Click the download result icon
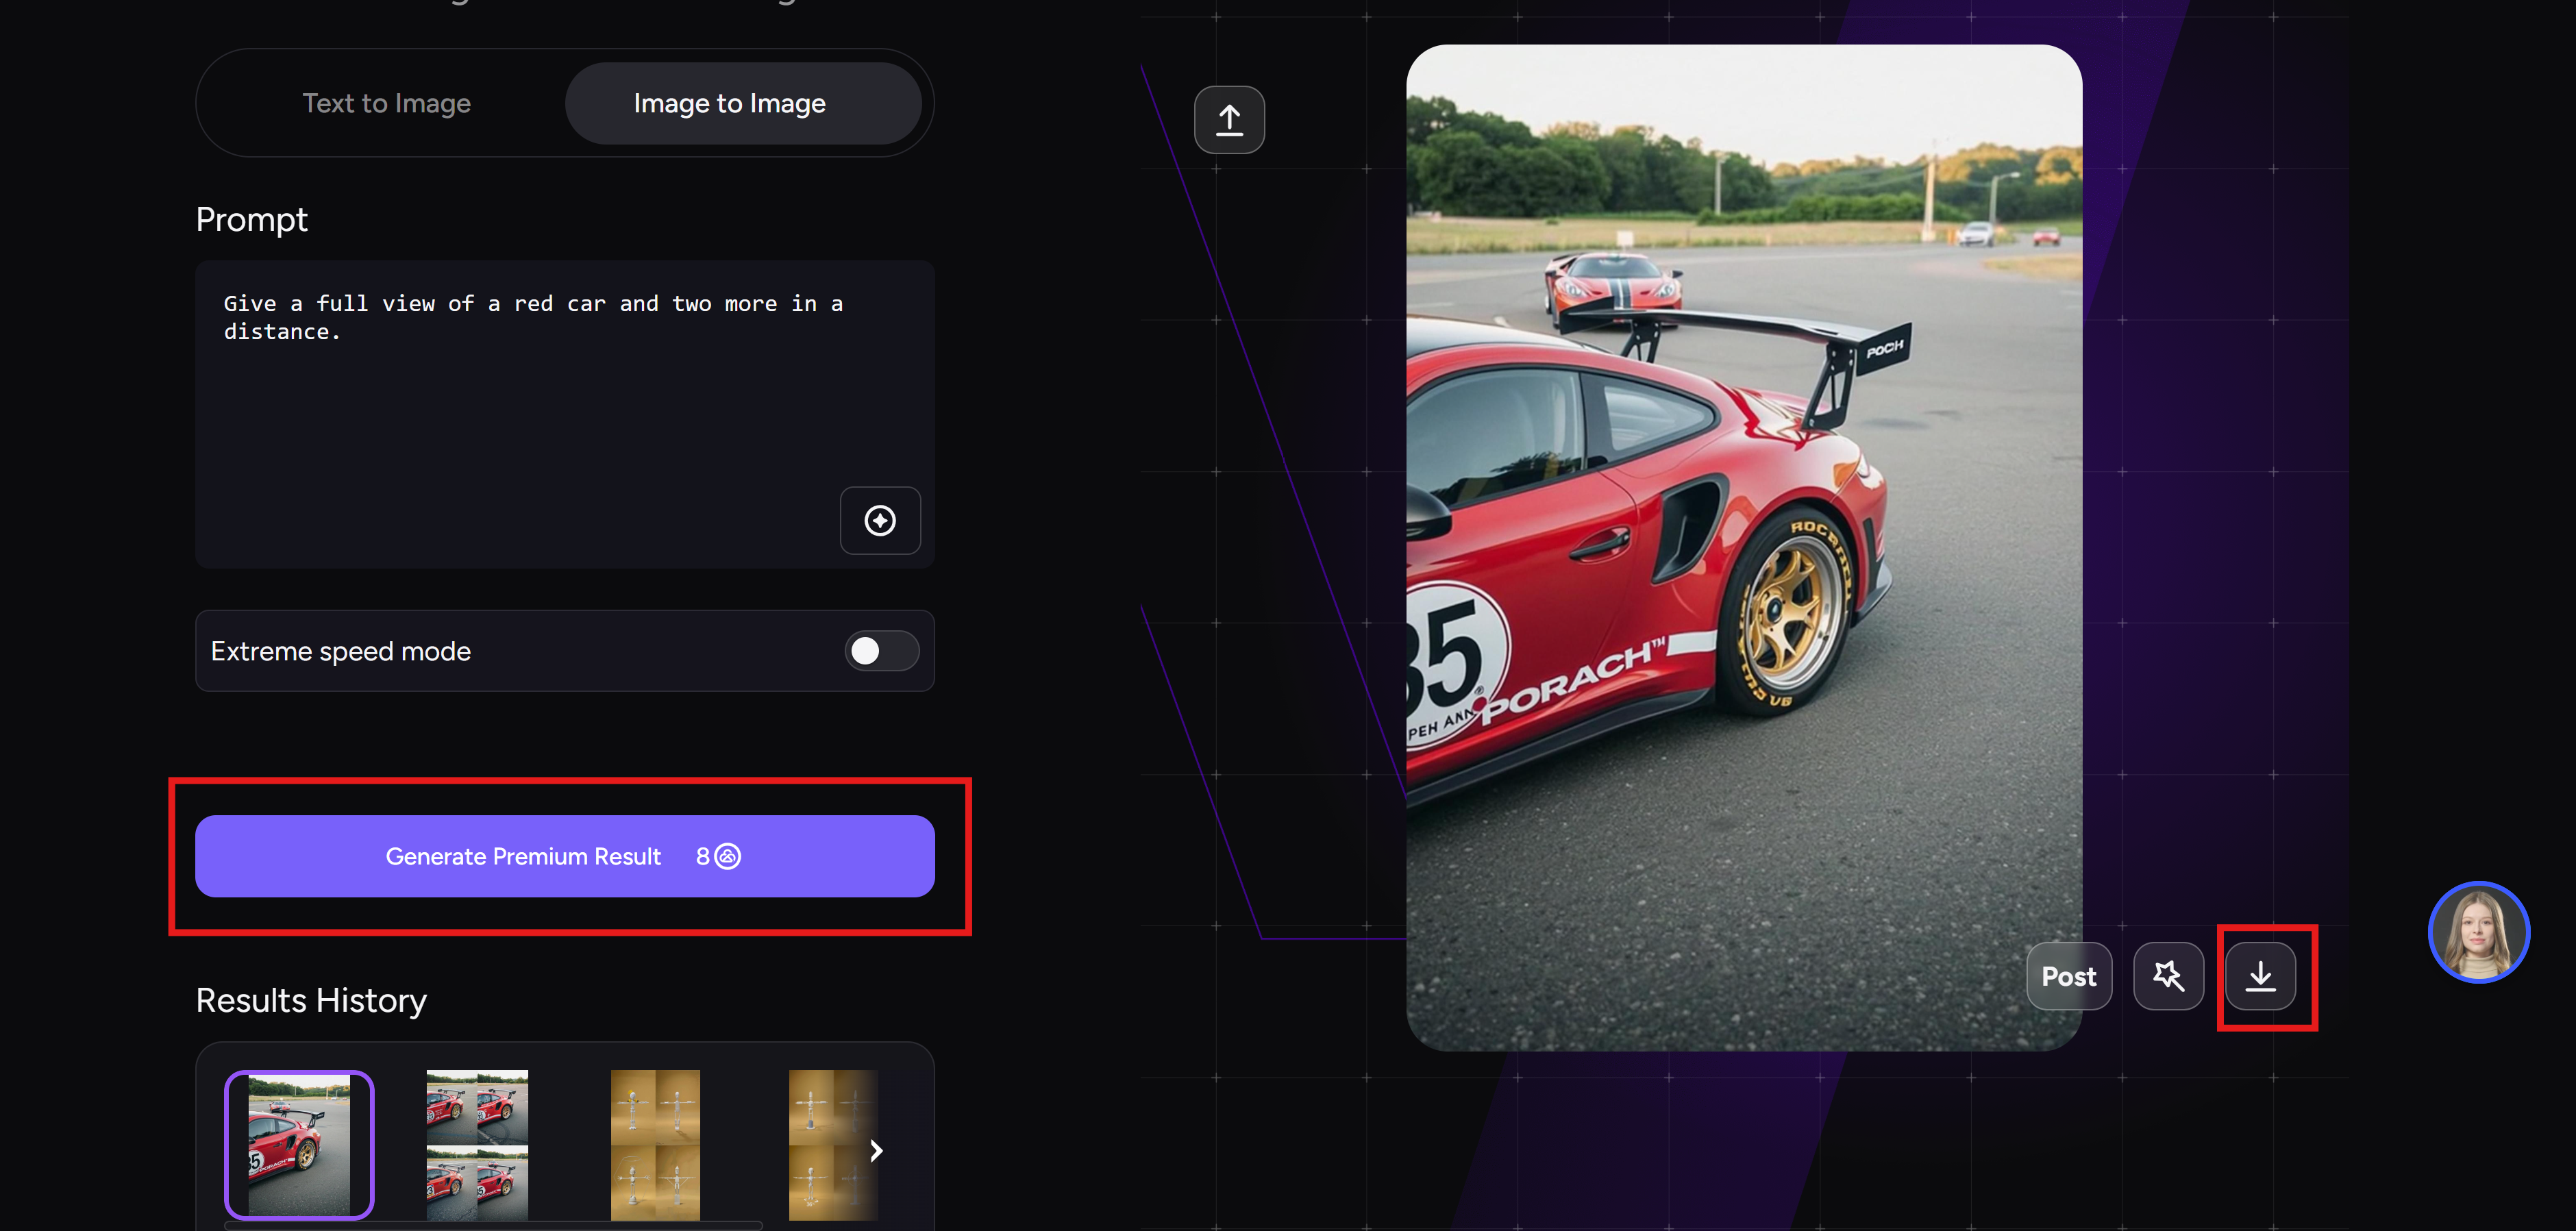 pos(2260,976)
